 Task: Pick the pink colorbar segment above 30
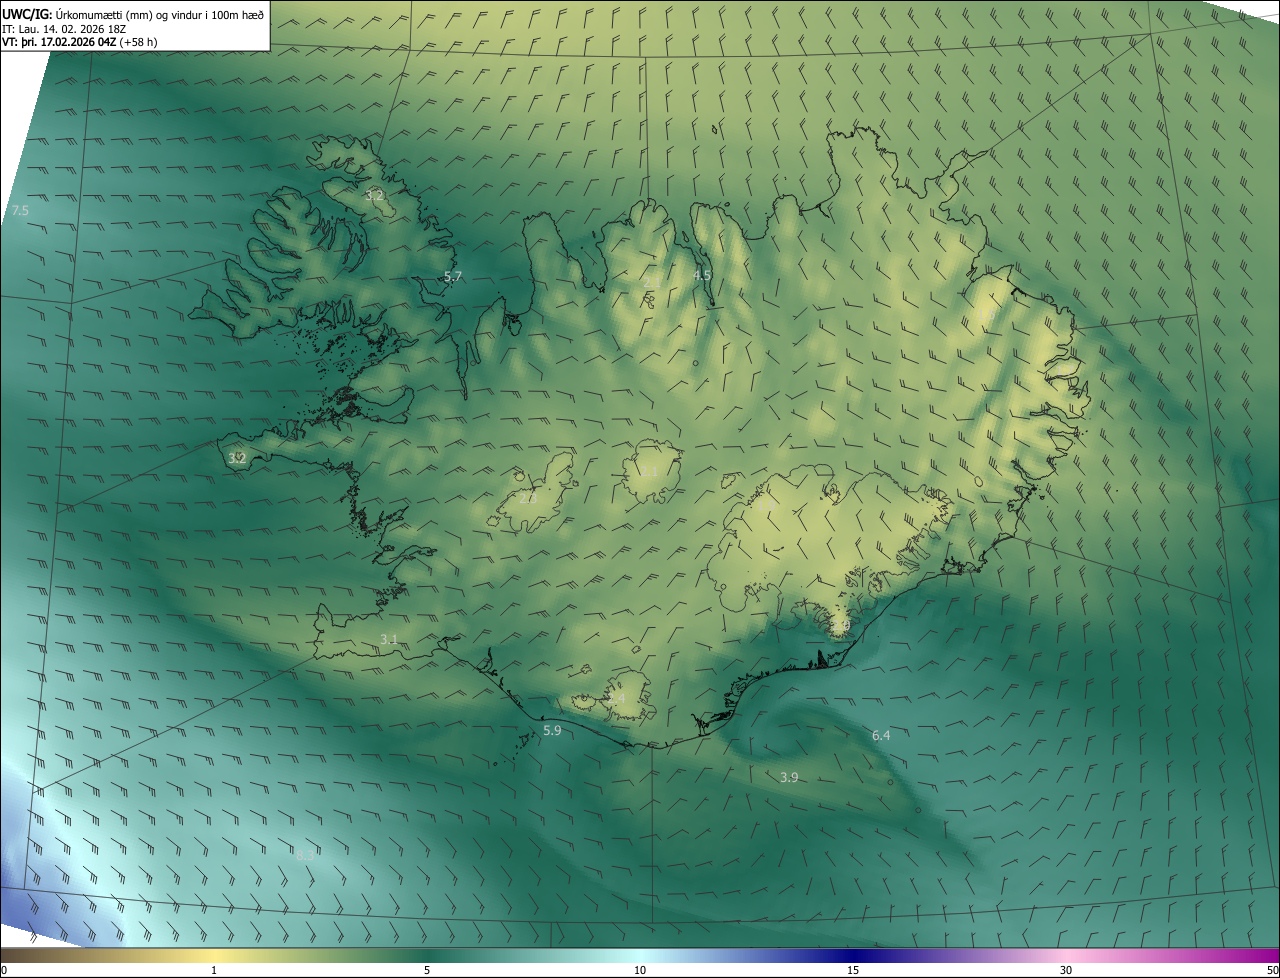[x=1066, y=955]
